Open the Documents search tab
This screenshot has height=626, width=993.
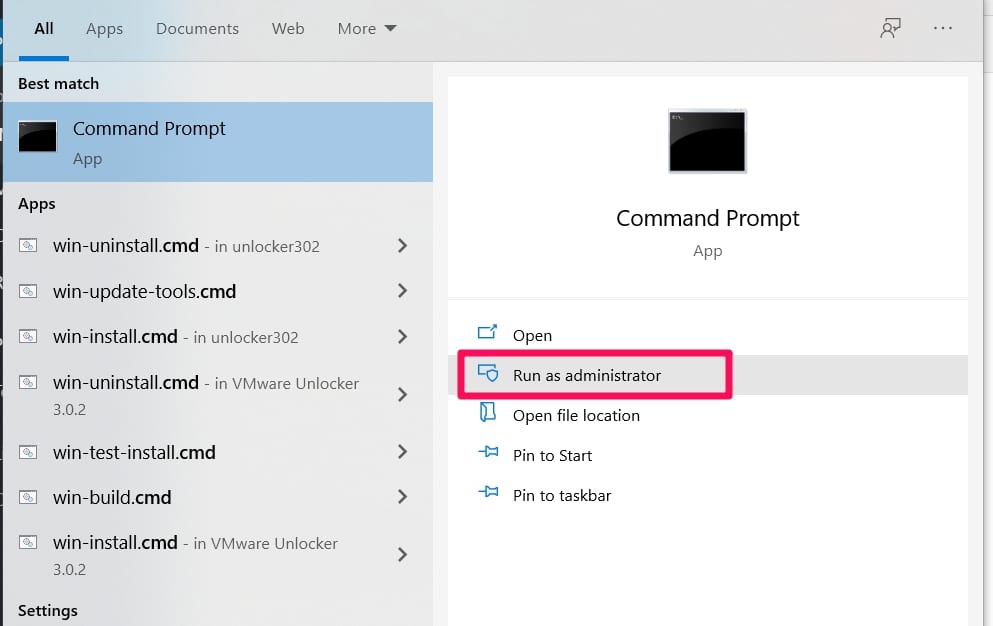coord(197,29)
